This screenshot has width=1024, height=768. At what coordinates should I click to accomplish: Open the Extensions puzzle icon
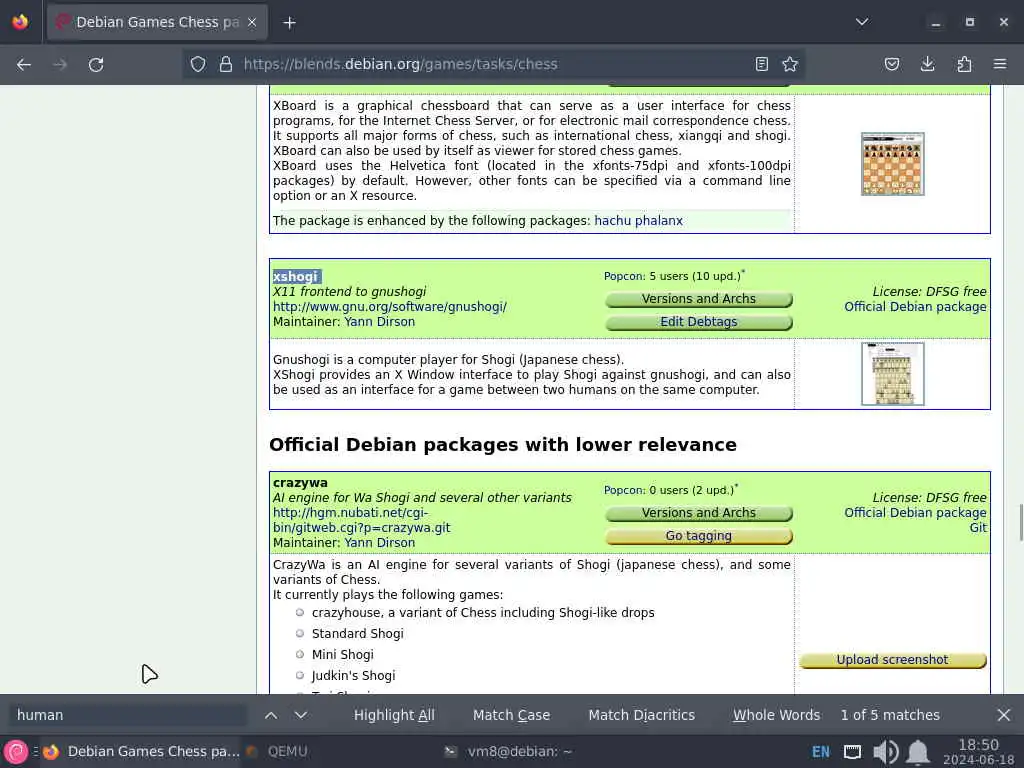[x=964, y=64]
